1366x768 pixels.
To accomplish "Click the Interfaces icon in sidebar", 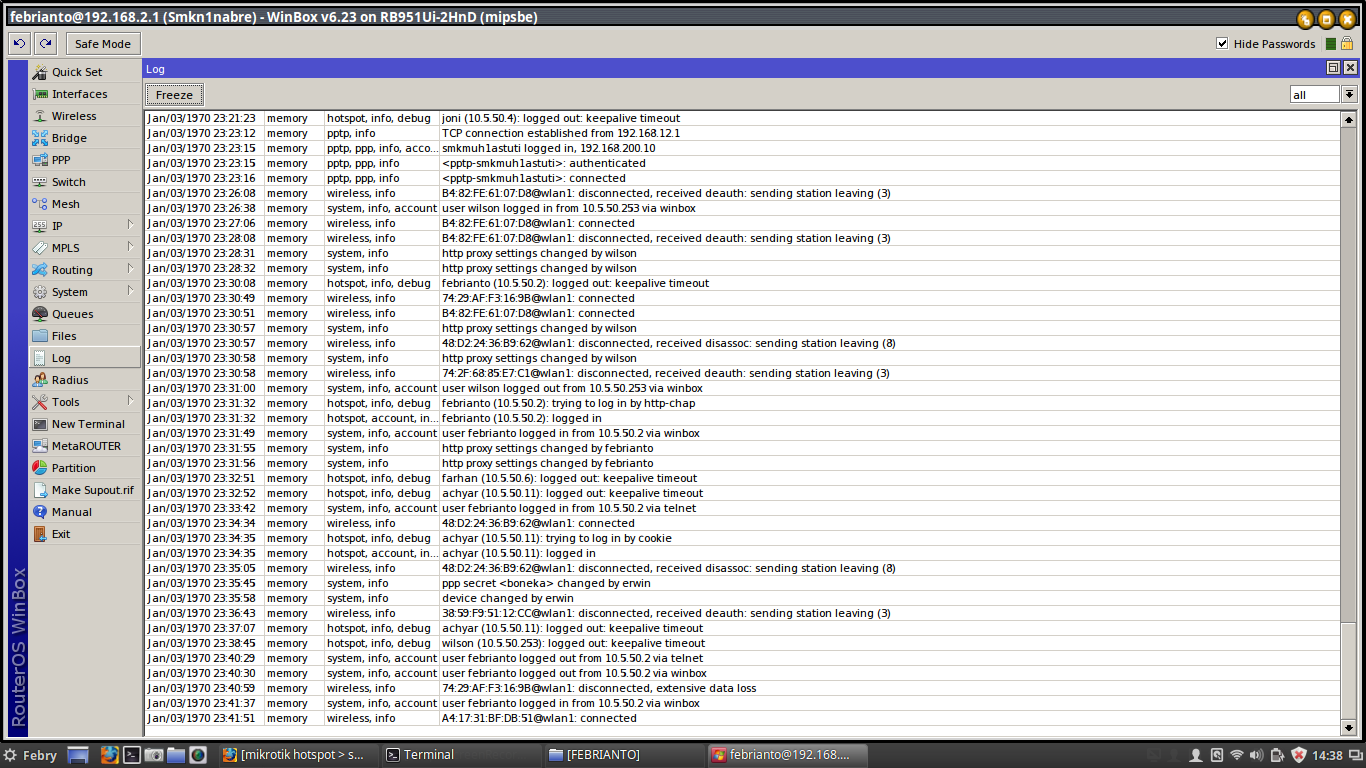I will click(x=40, y=94).
